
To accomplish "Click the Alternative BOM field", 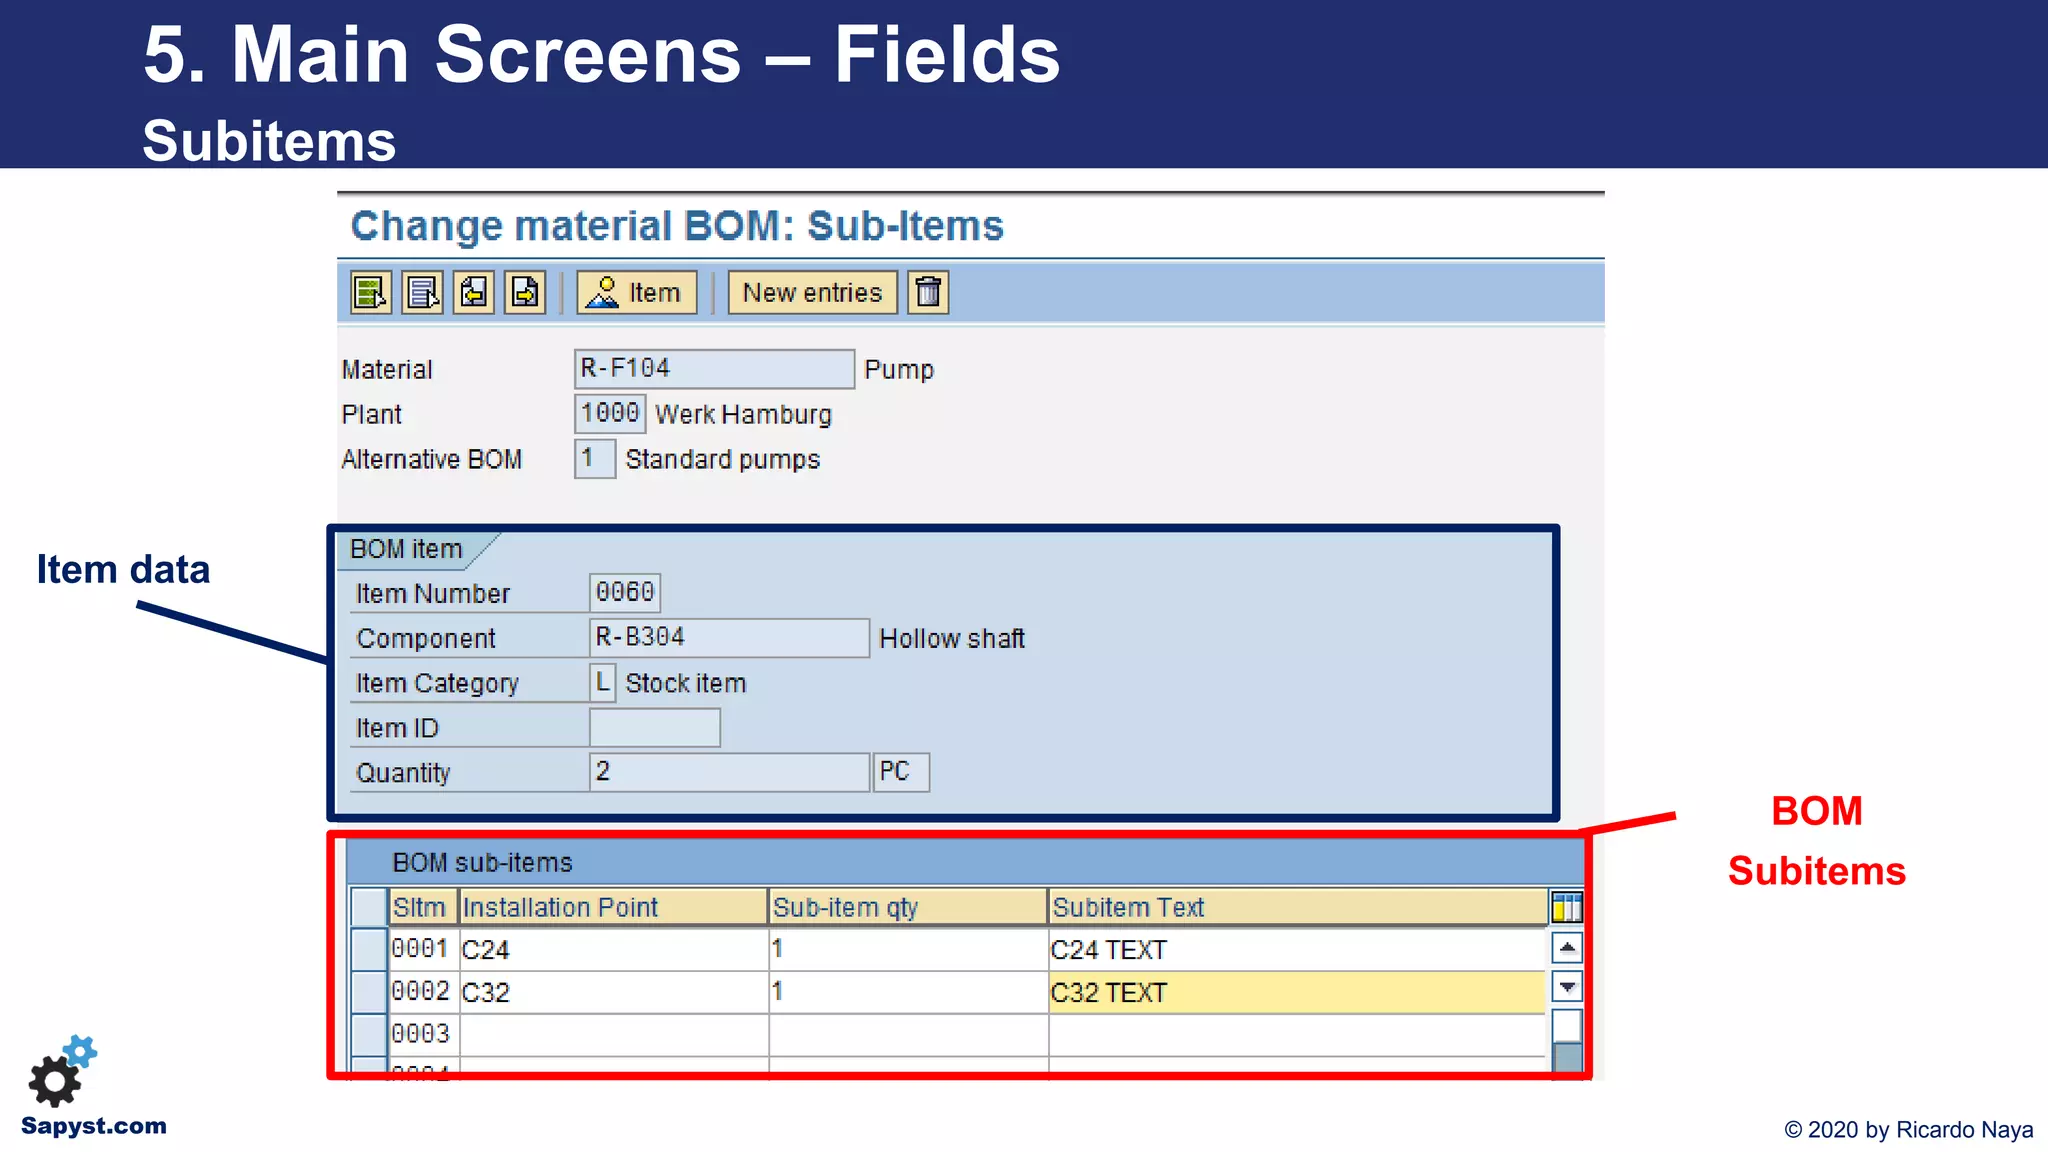I will click(595, 459).
